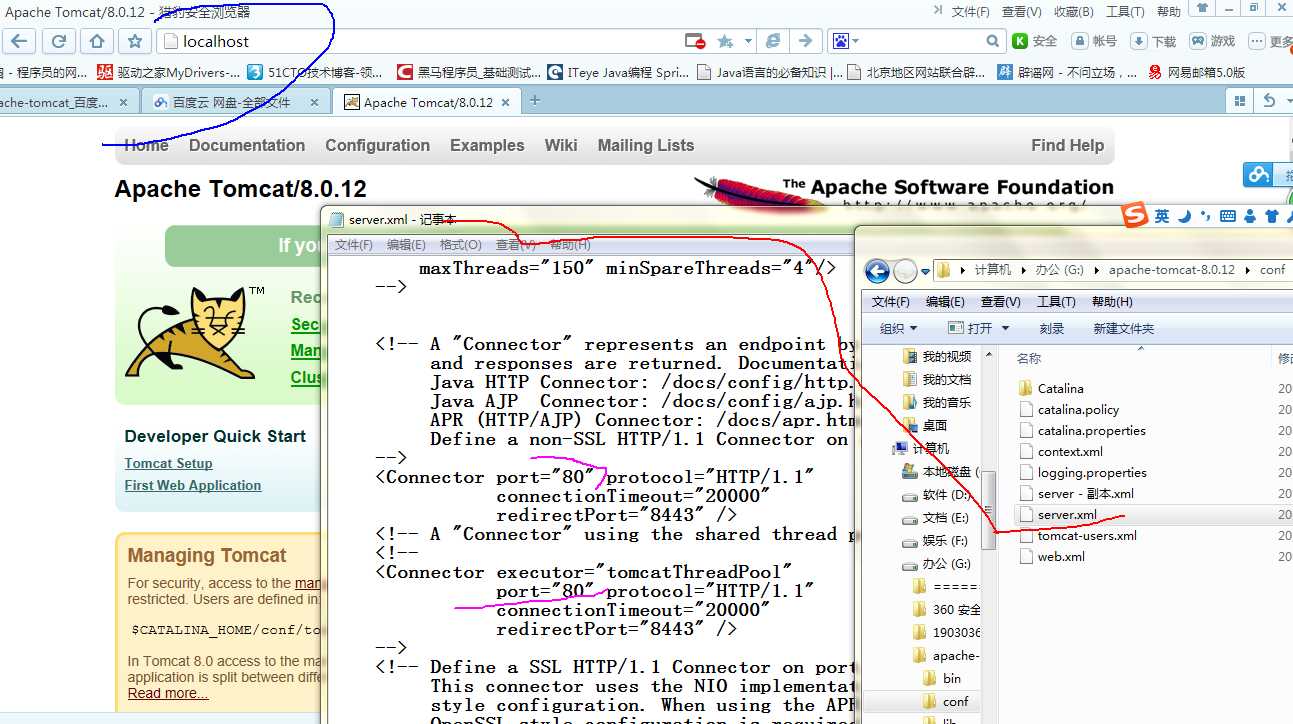Click the go-forward arrow in address bar
The width and height of the screenshot is (1293, 724).
tap(804, 41)
